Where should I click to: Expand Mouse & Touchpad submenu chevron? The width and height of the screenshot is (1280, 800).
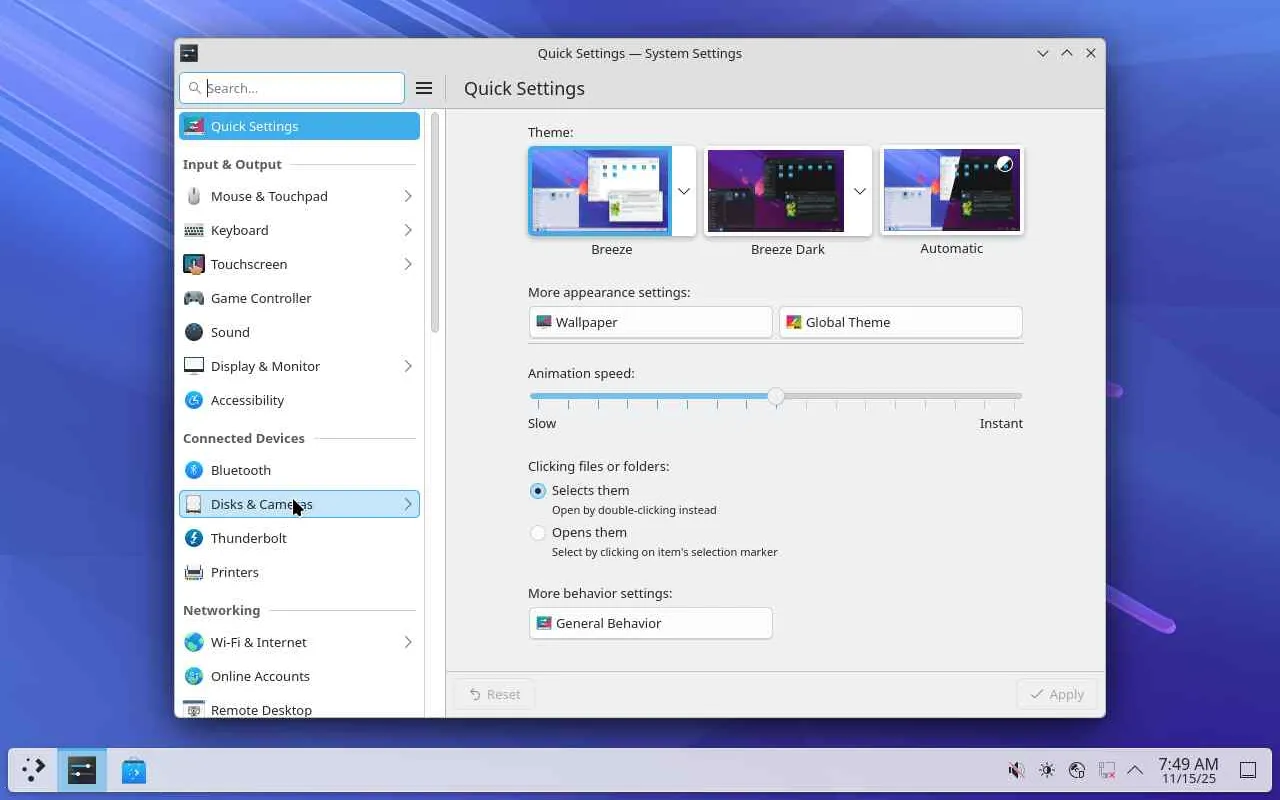tap(408, 196)
